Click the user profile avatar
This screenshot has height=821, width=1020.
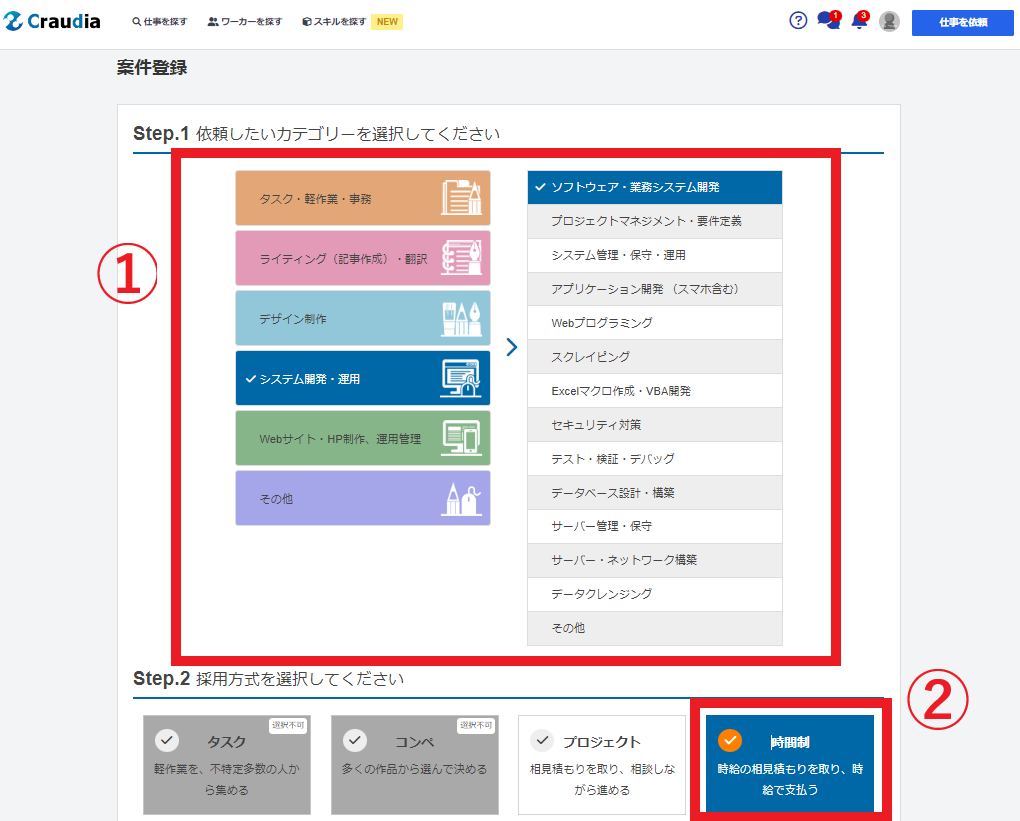click(x=889, y=21)
